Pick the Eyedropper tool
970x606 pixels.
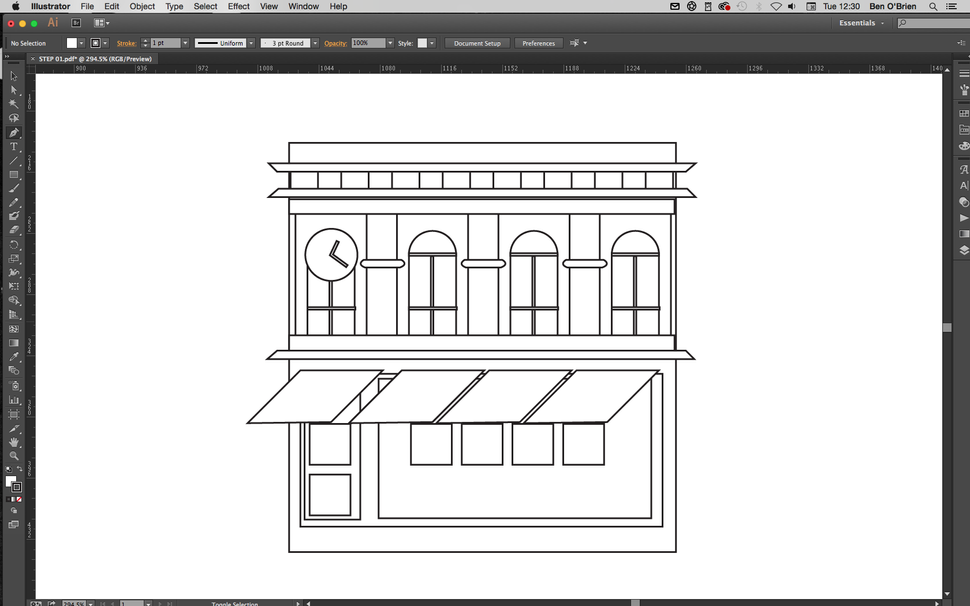[x=14, y=357]
